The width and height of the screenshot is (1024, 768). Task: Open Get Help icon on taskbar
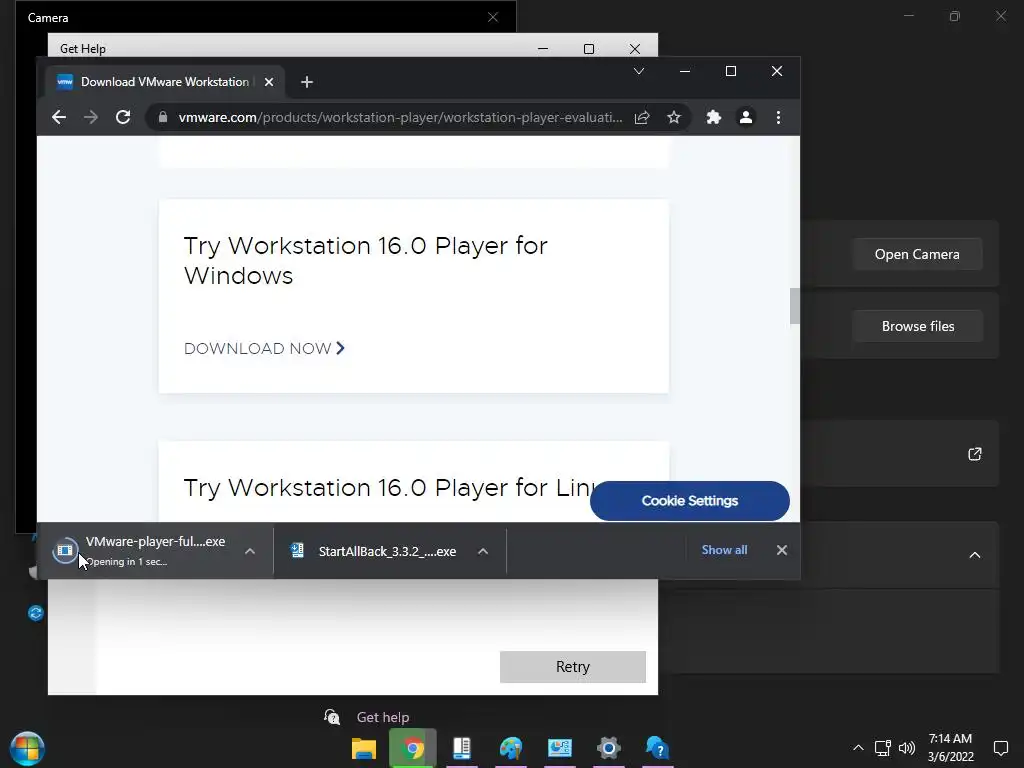tap(658, 748)
